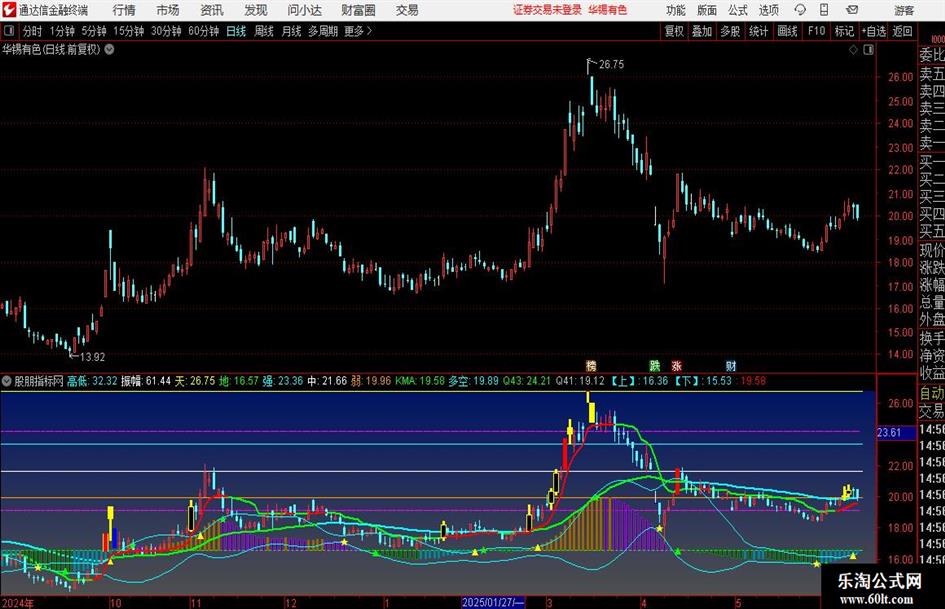This screenshot has height=609, width=945.
Task: Click the 13.92 low price label
Action: (92, 357)
